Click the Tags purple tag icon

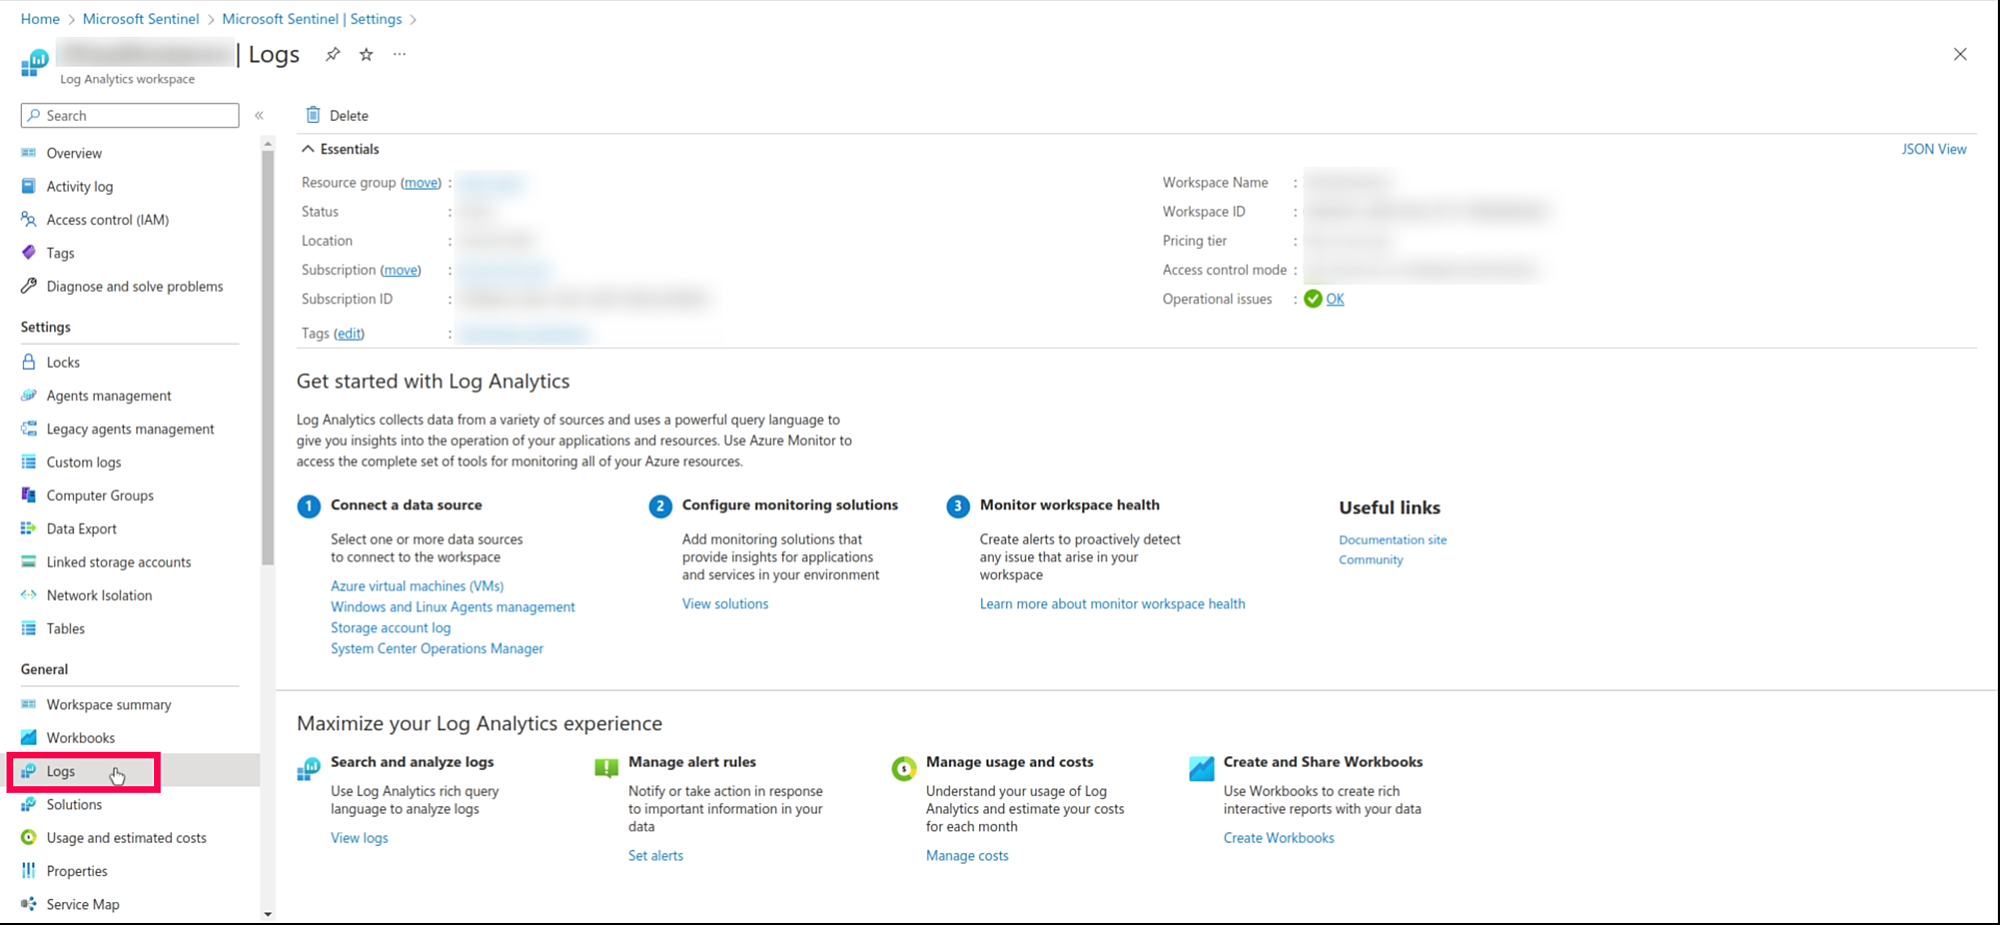29,253
